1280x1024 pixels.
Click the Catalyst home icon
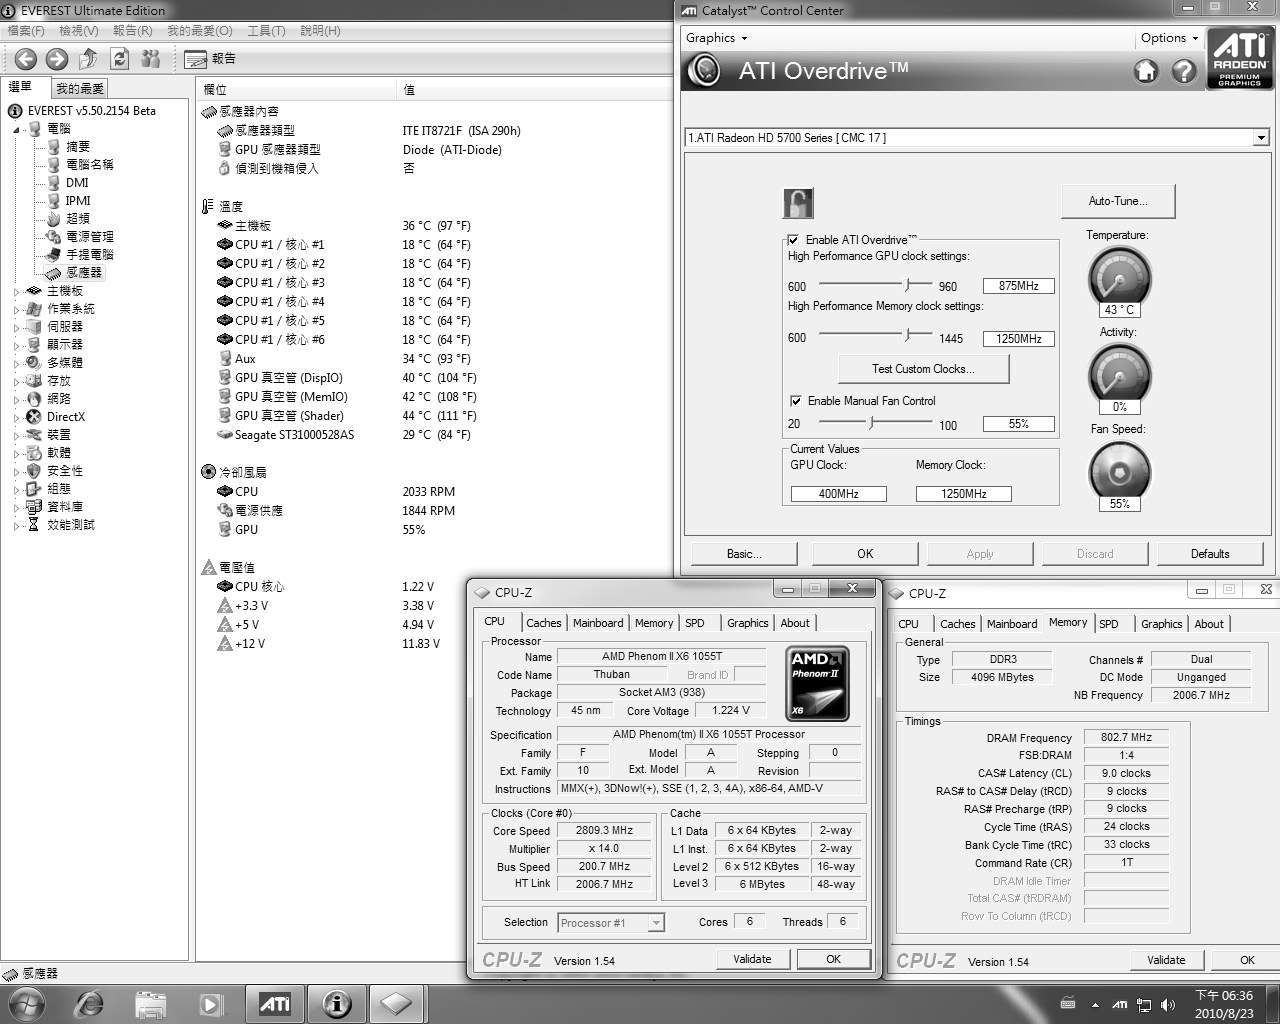tap(1146, 71)
